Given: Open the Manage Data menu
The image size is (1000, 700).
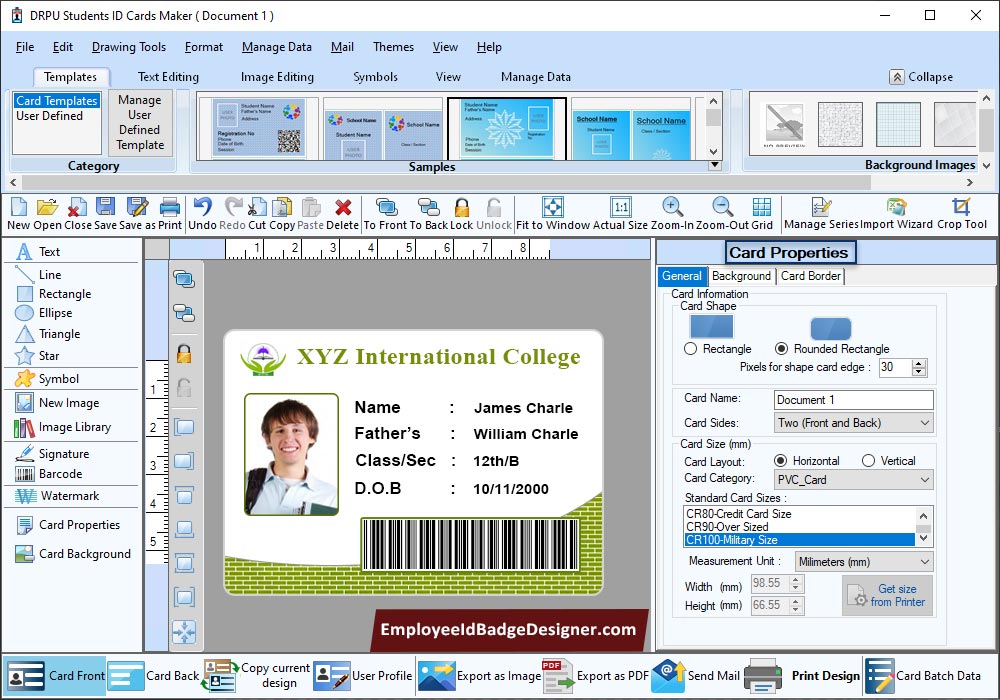Looking at the screenshot, I should tap(277, 47).
